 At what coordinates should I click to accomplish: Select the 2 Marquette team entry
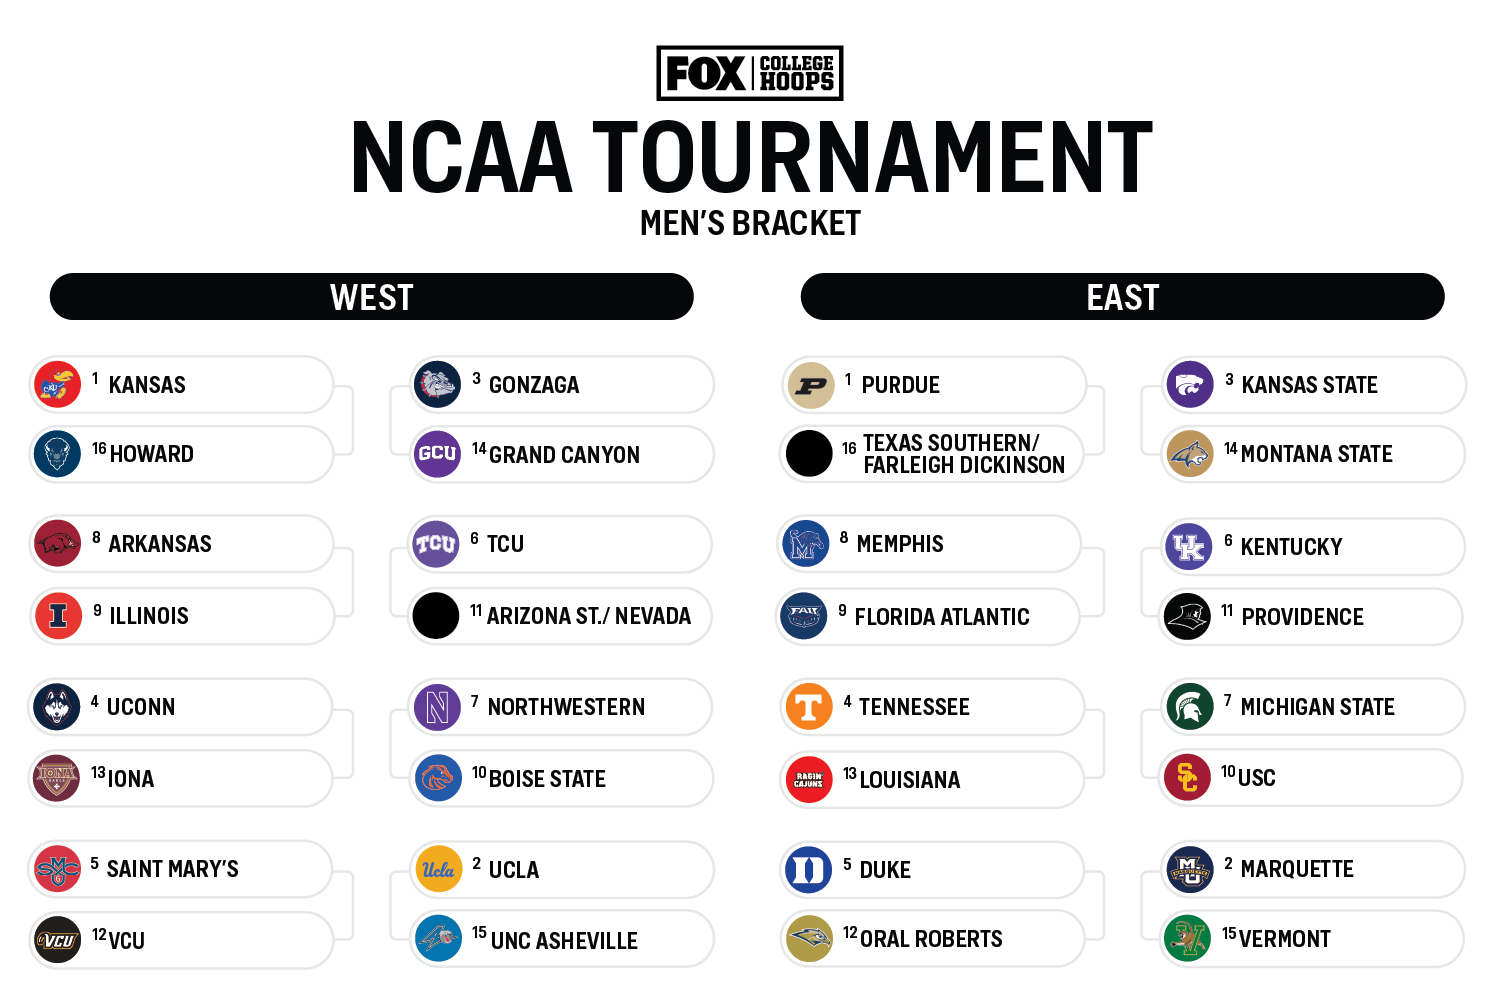pos(1312,869)
